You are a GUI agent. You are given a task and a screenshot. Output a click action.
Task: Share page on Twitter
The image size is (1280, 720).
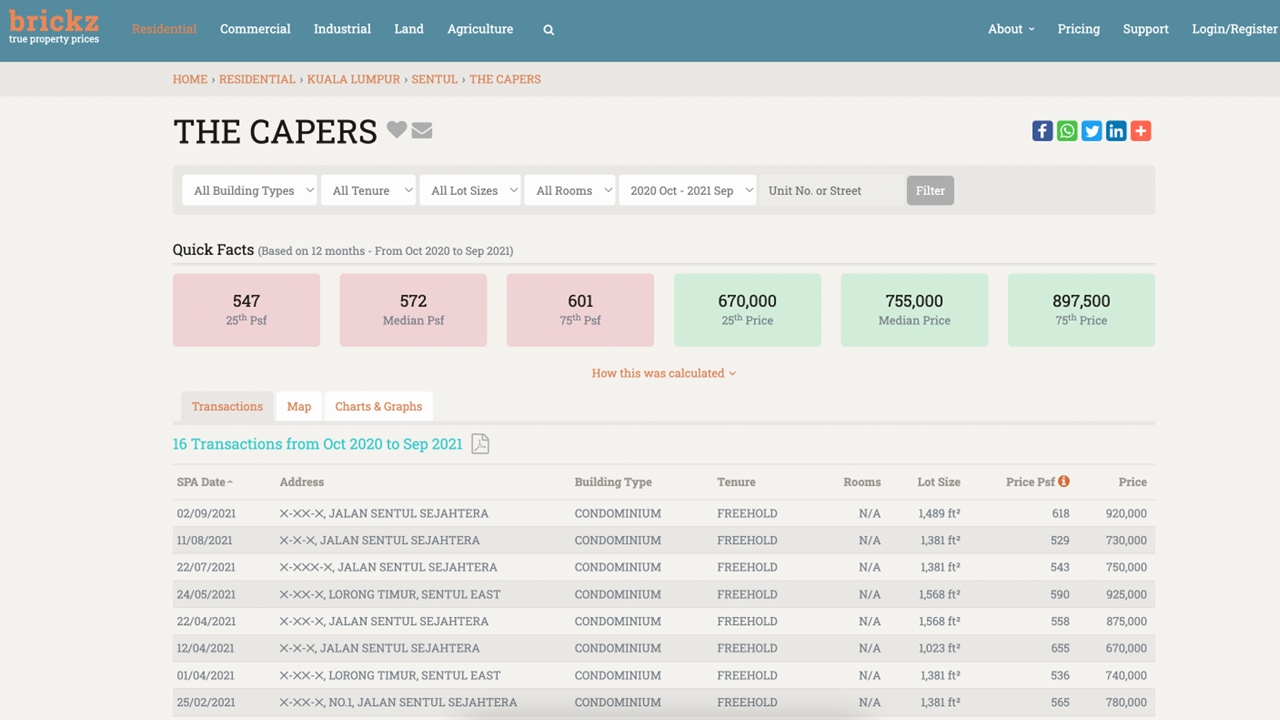point(1092,131)
